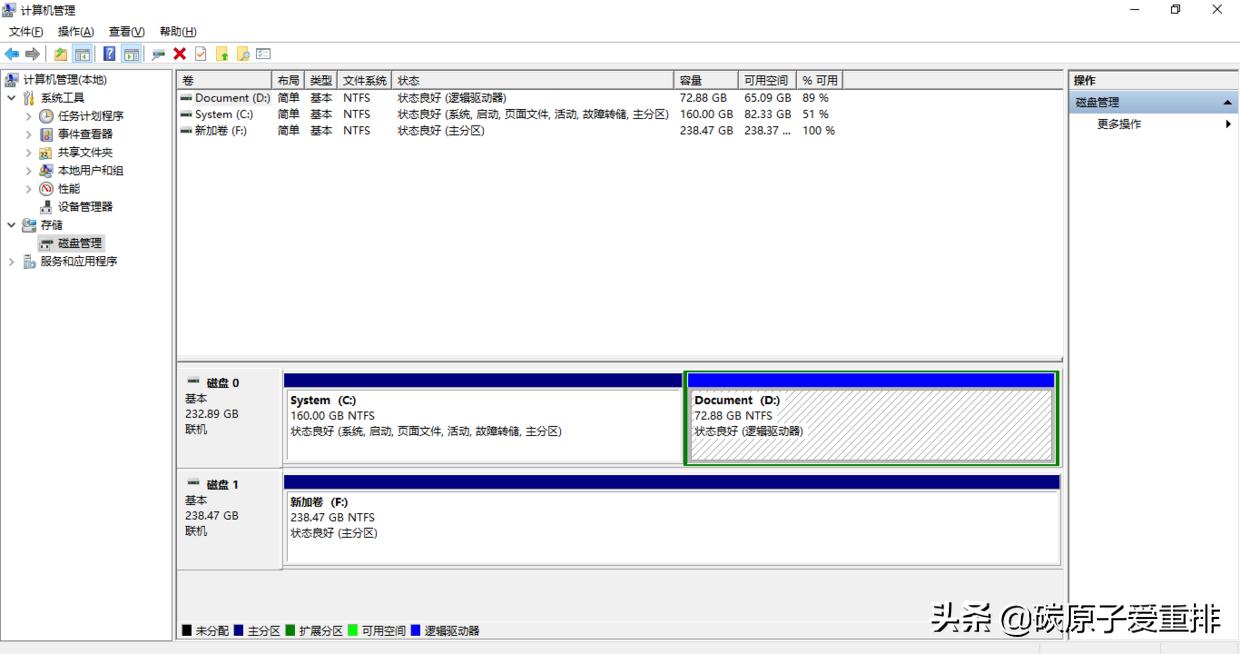Collapse the 系统工具 tree node
The height and width of the screenshot is (654, 1240).
click(11, 98)
